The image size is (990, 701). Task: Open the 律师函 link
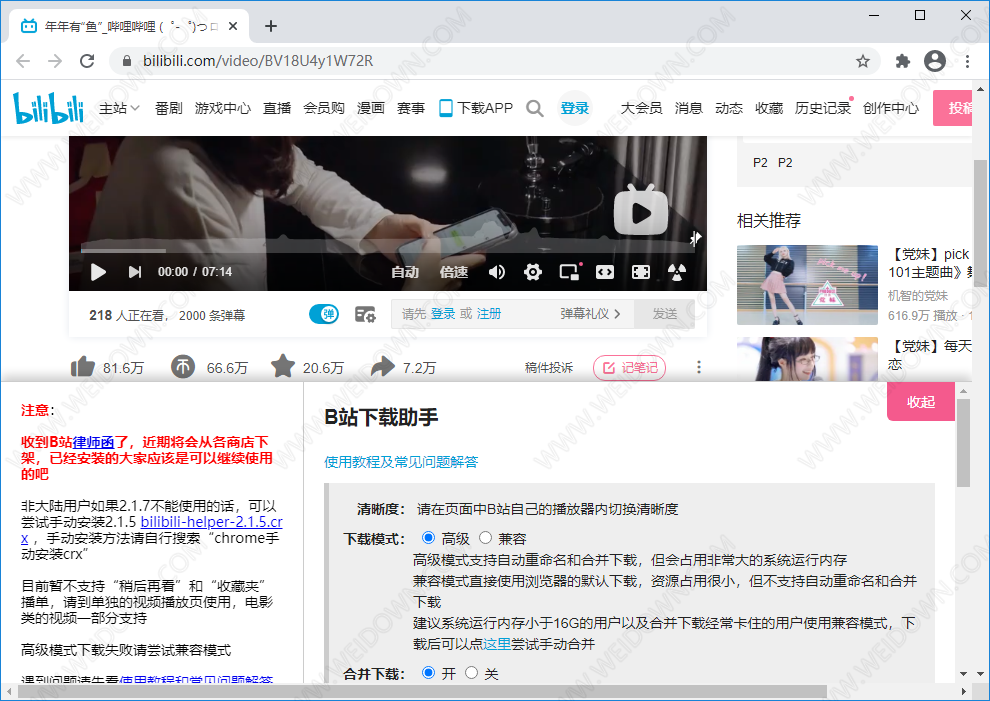click(x=93, y=442)
